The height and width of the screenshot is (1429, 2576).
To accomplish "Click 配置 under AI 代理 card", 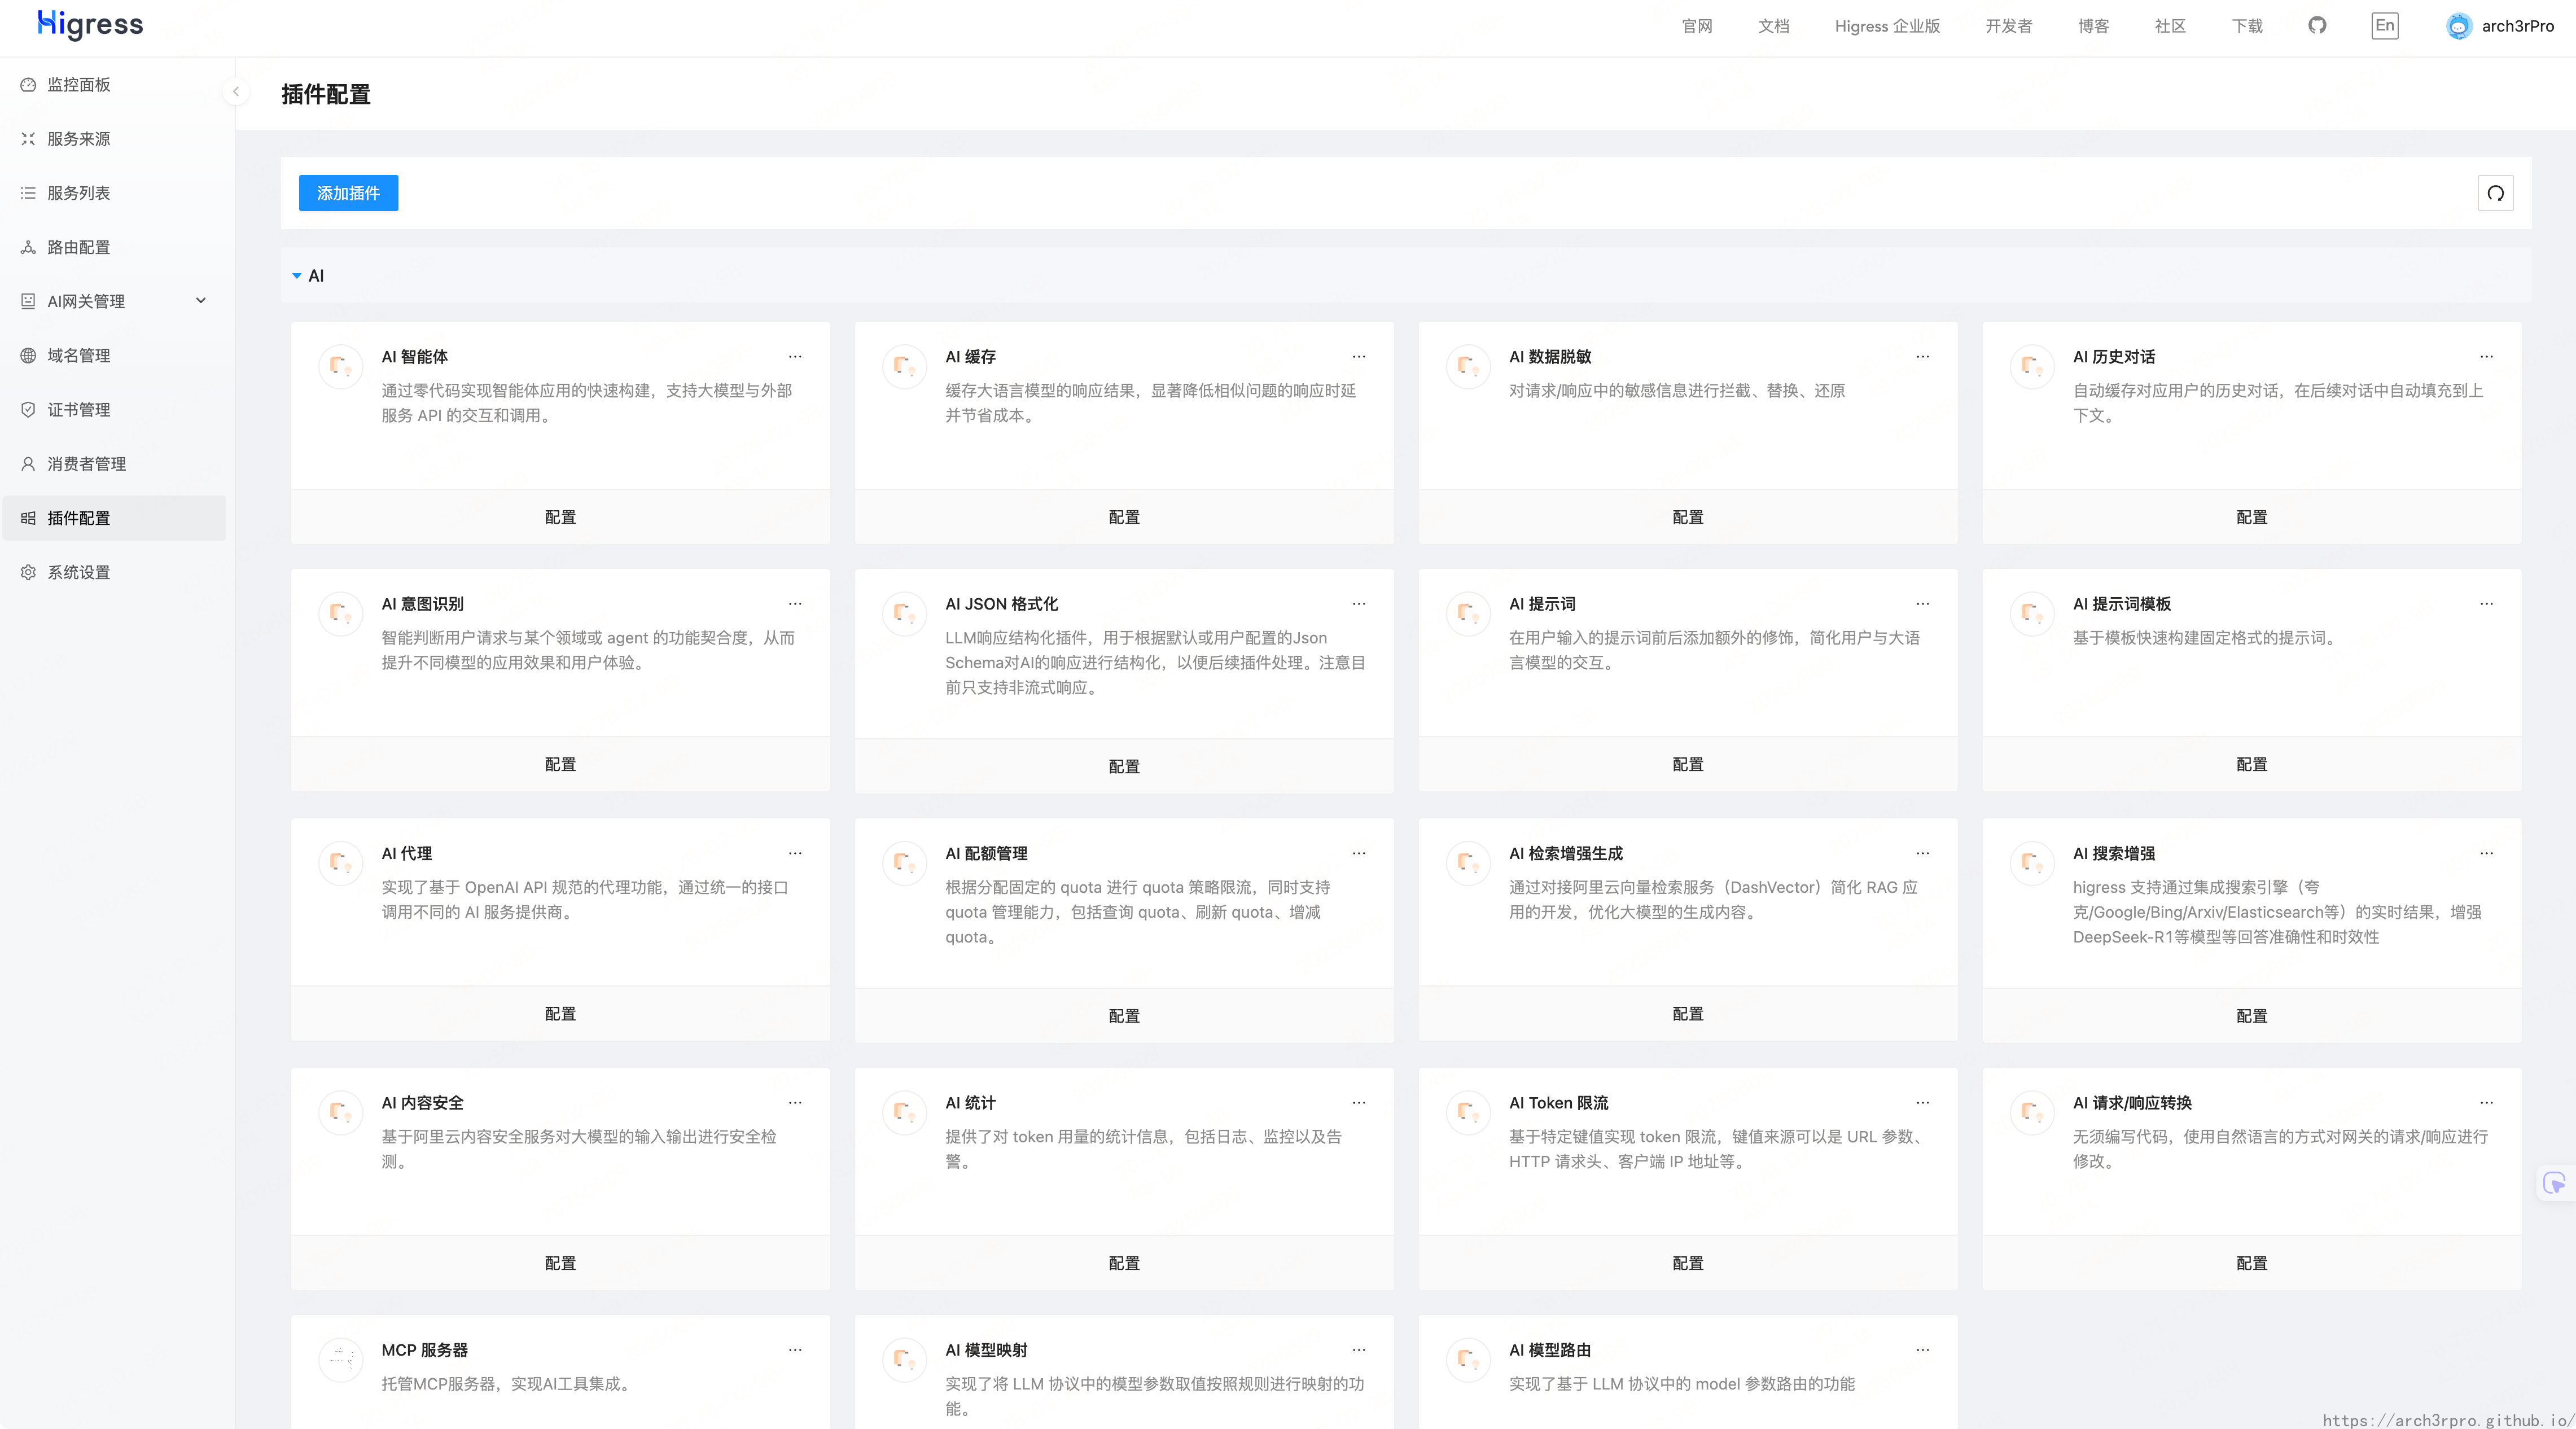I will pos(560,1014).
